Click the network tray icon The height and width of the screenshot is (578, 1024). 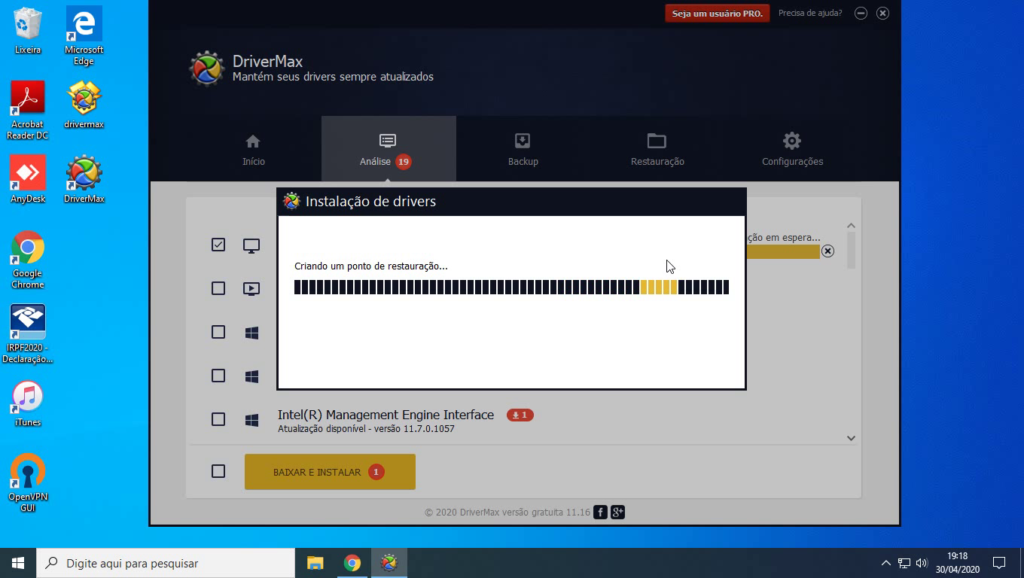[x=904, y=563]
